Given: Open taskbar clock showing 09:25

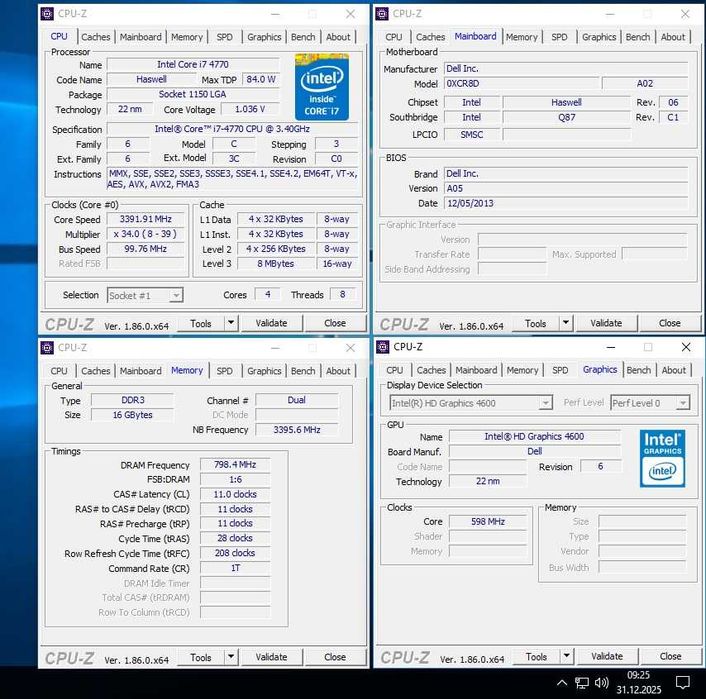Looking at the screenshot, I should point(638,682).
